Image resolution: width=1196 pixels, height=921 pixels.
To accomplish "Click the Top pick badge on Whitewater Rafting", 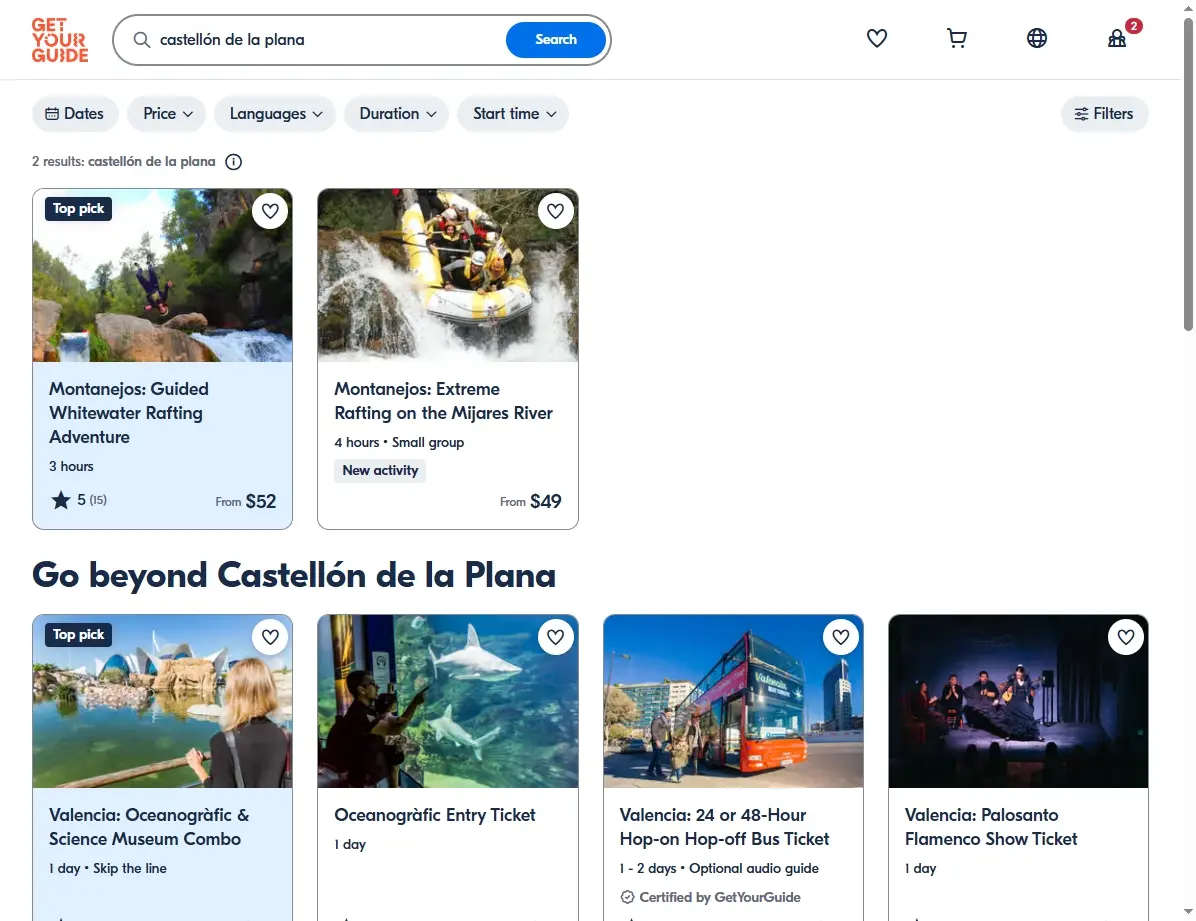I will 79,209.
